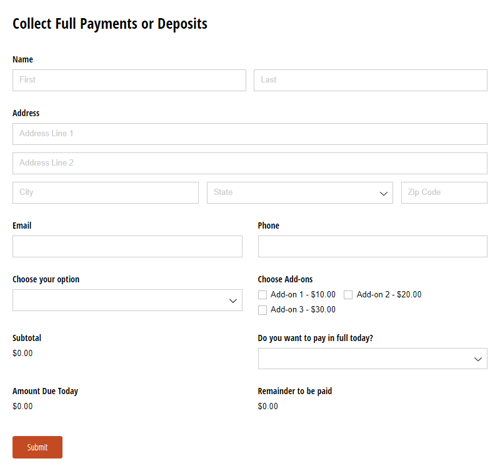This screenshot has height=471, width=500.
Task: Click the Subtotal $0.00 value
Action: 23,353
